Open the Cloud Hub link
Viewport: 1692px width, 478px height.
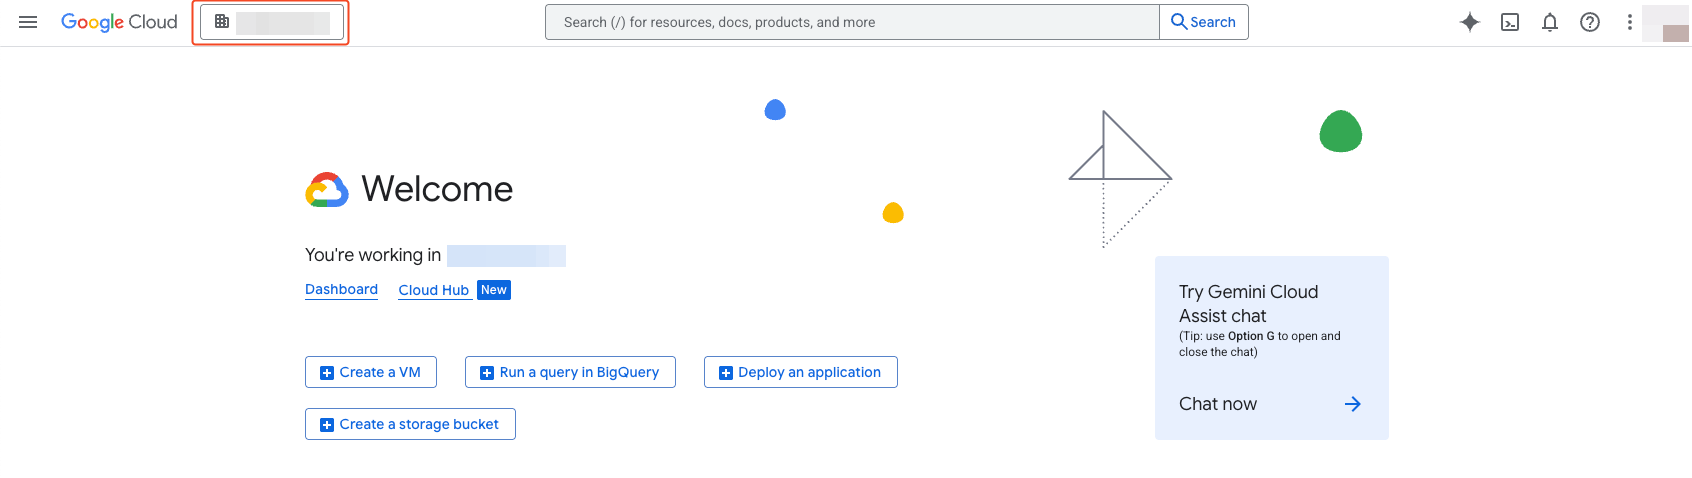(434, 290)
